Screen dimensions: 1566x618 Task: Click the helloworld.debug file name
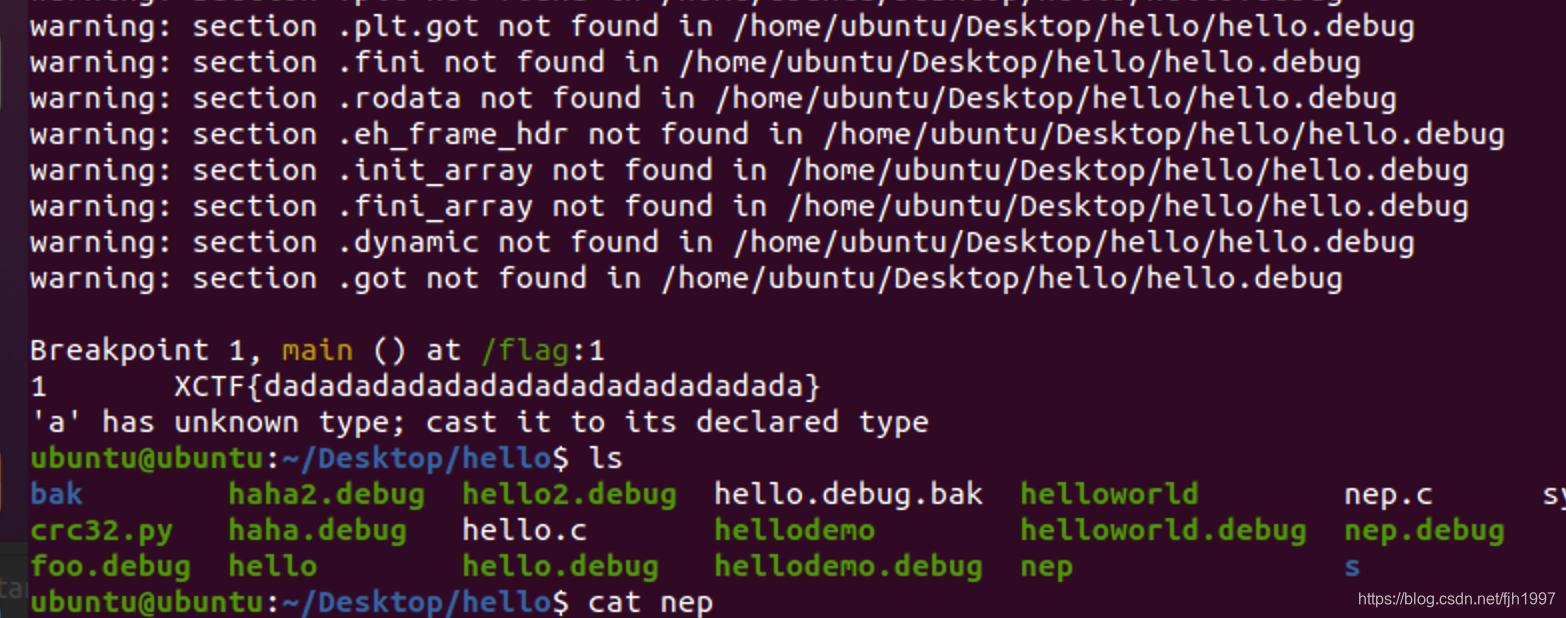tap(1163, 530)
